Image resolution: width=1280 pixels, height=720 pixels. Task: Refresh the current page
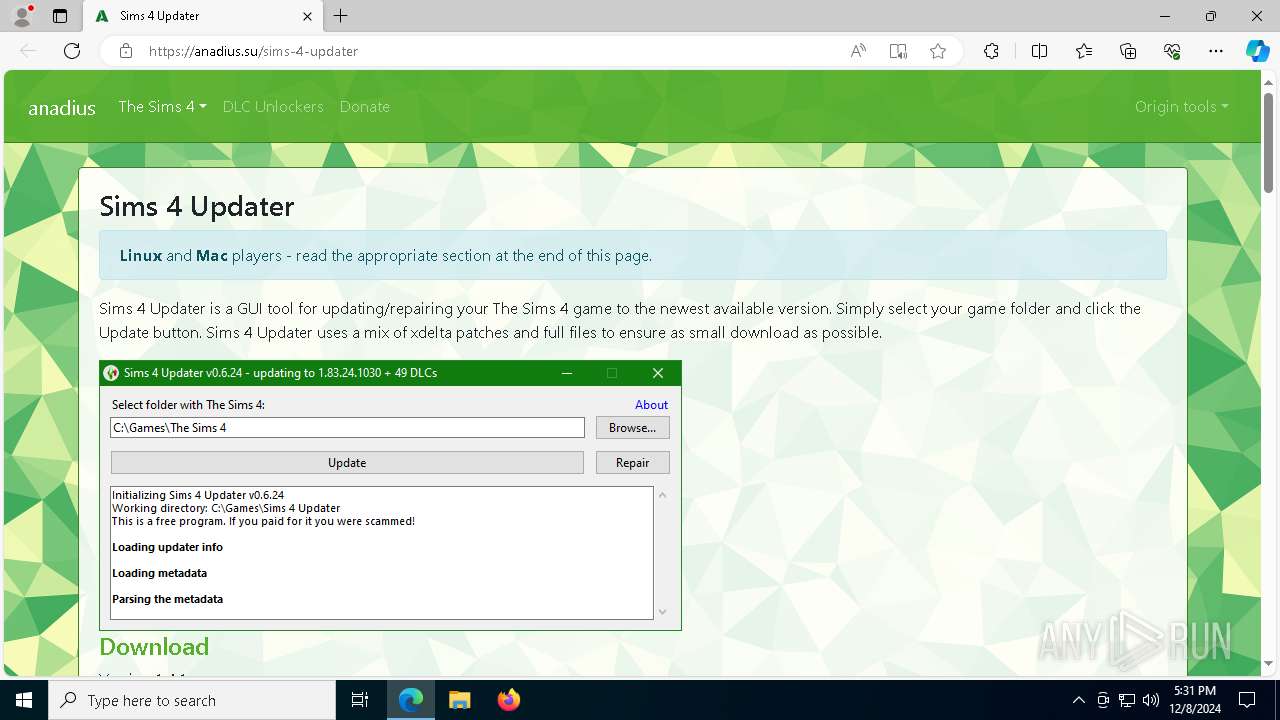point(72,51)
